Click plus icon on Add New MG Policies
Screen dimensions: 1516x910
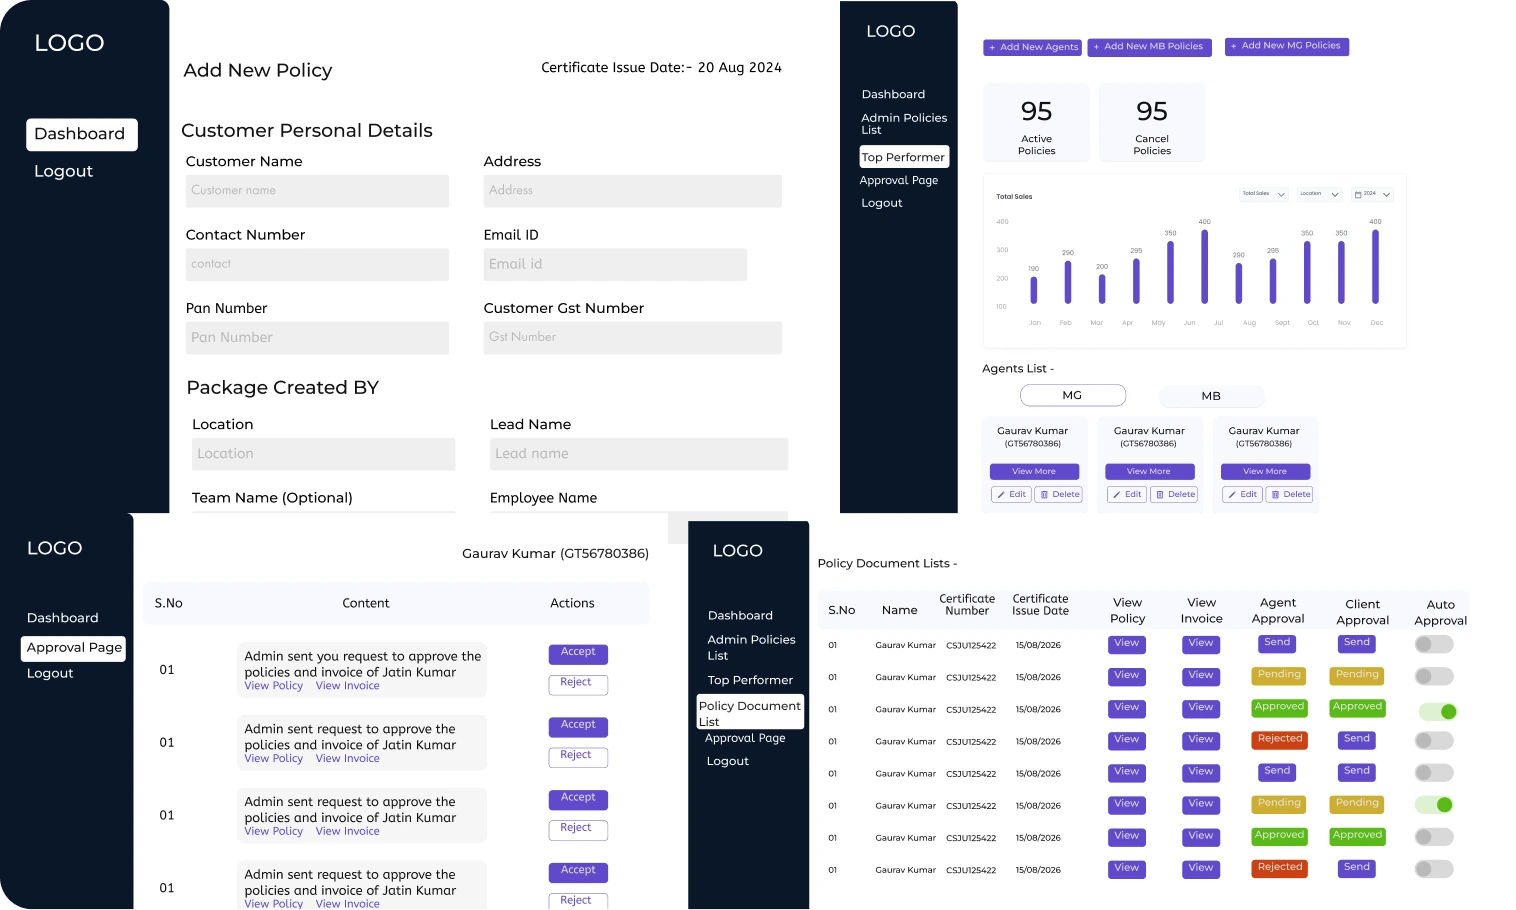pos(1234,46)
